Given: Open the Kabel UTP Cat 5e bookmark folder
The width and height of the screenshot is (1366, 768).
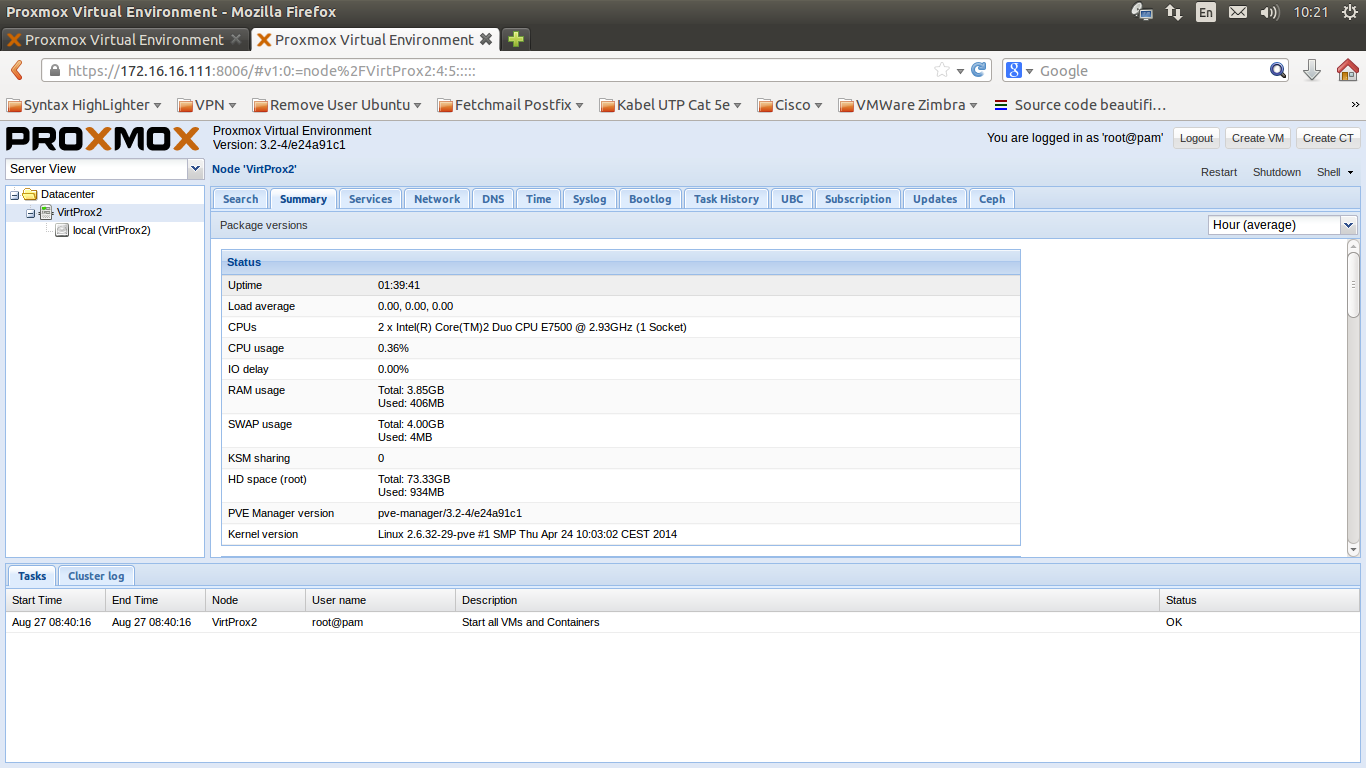Looking at the screenshot, I should click(x=672, y=105).
